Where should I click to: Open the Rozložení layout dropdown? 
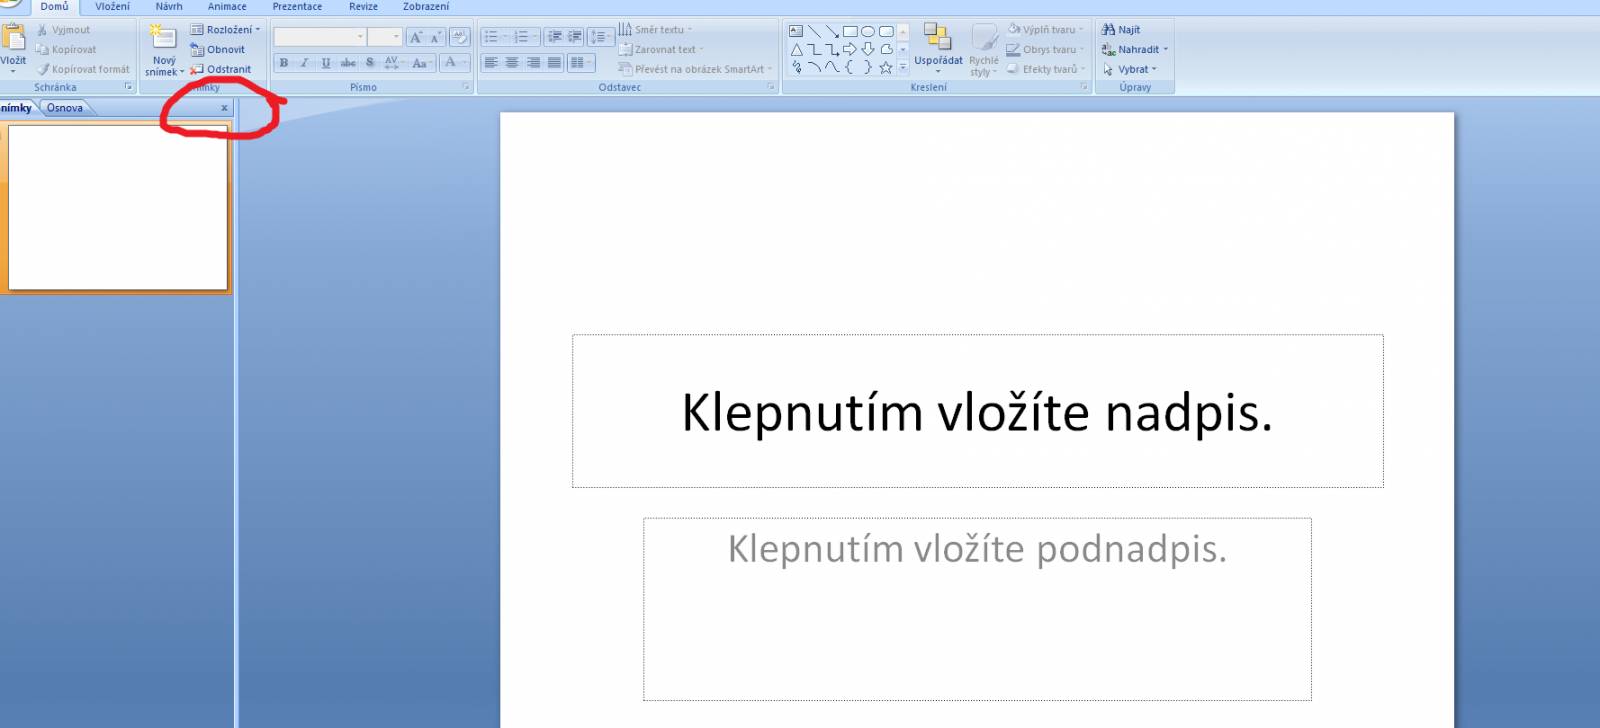point(225,30)
